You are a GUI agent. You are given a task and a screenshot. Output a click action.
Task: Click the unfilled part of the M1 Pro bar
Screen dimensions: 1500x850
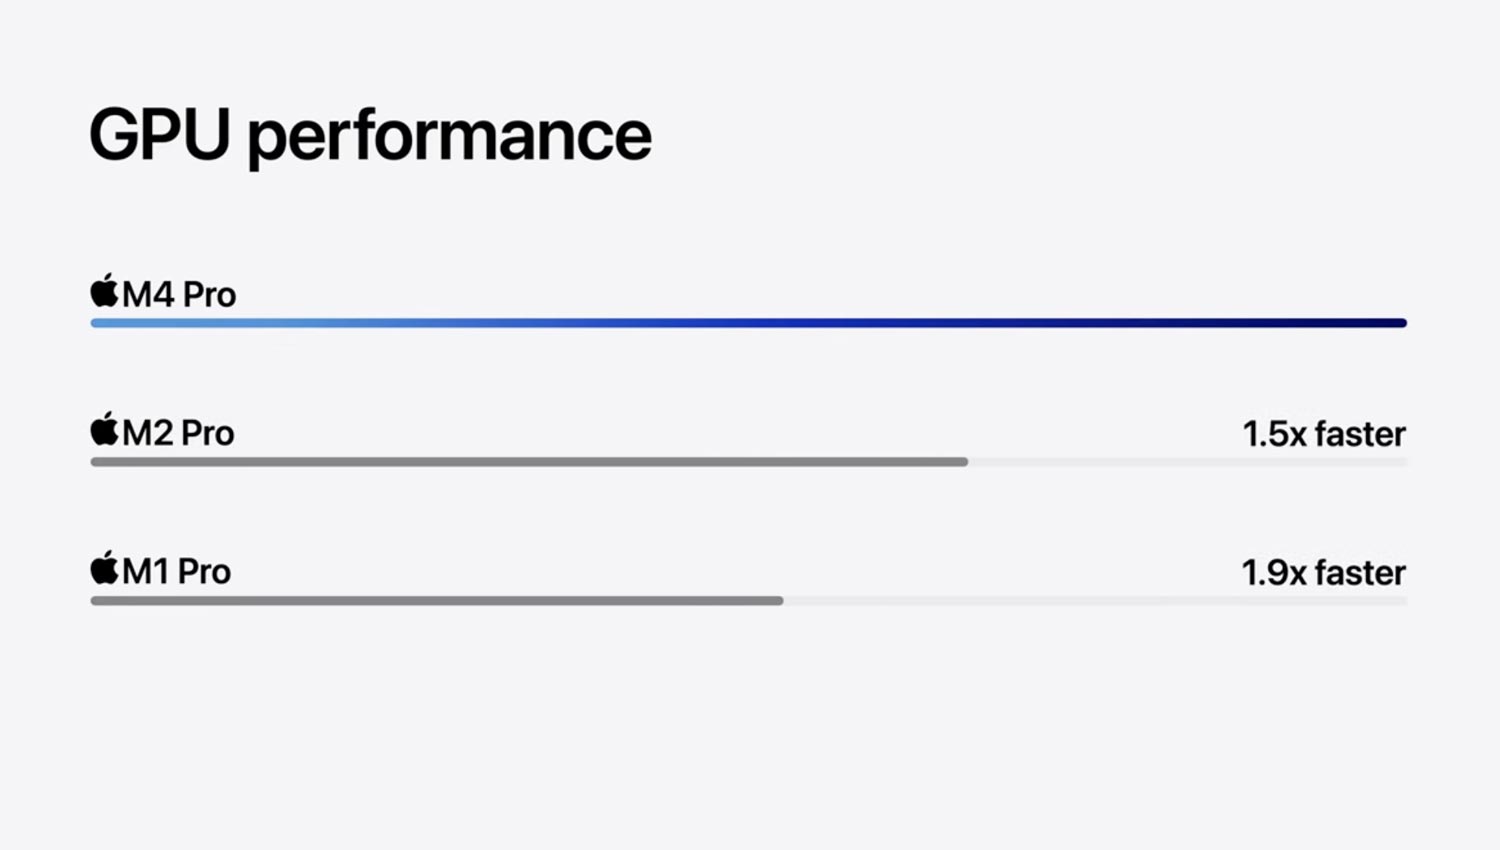(x=1096, y=601)
